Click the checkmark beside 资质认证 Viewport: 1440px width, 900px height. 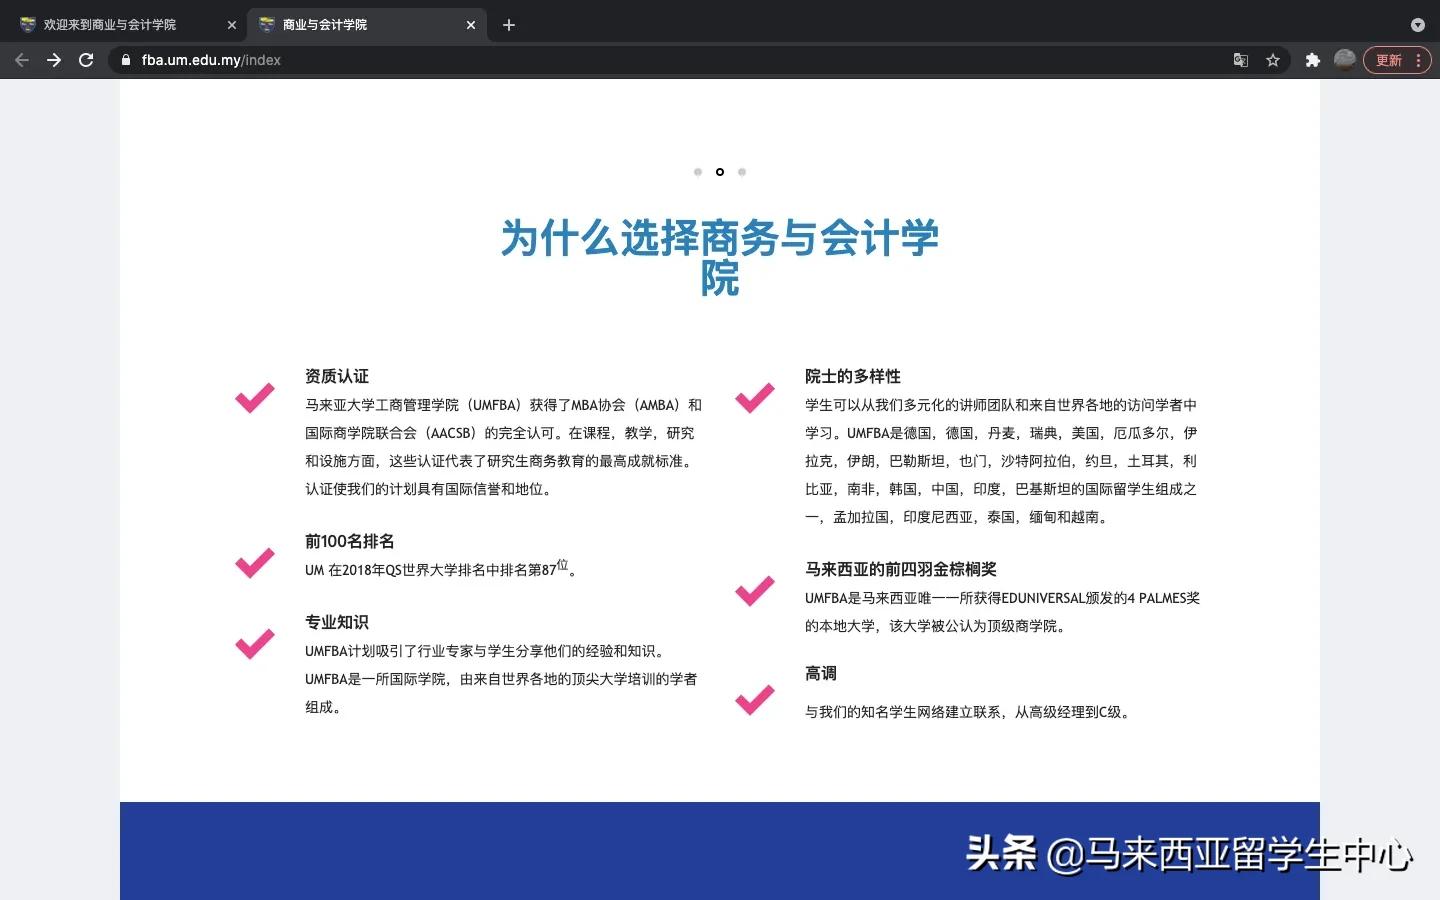click(255, 398)
